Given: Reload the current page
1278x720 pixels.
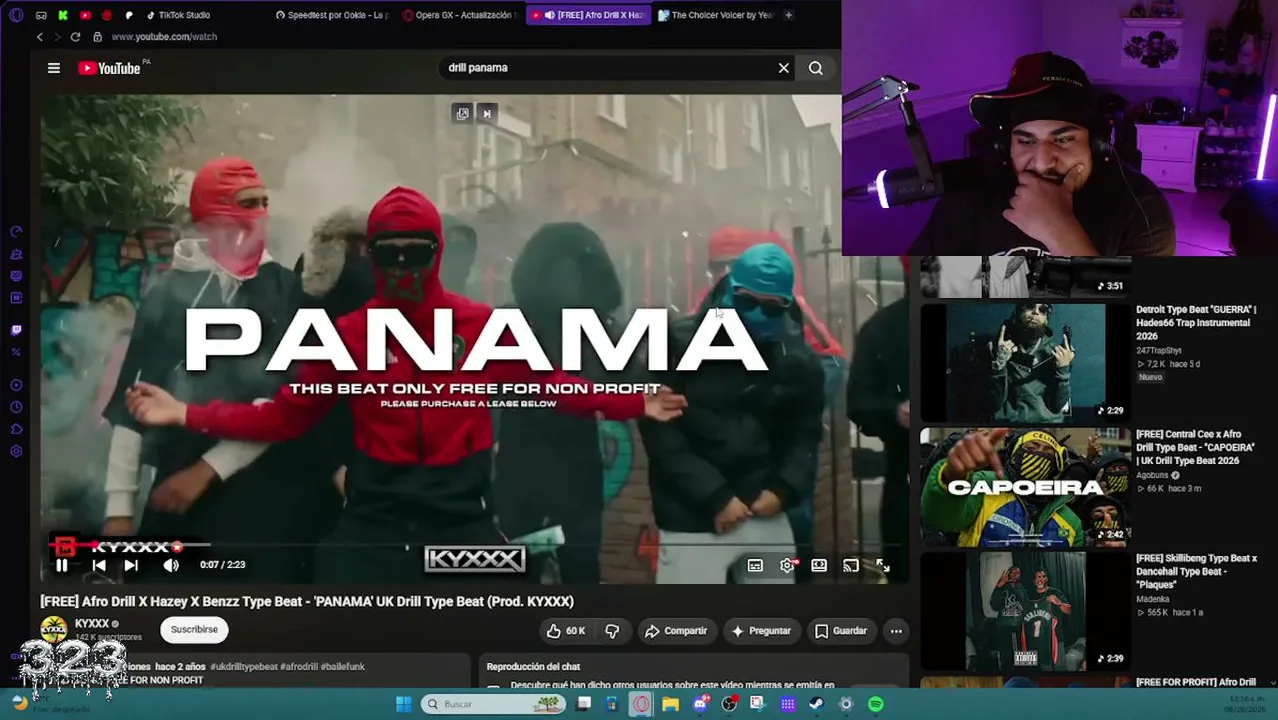Looking at the screenshot, I should 75,37.
